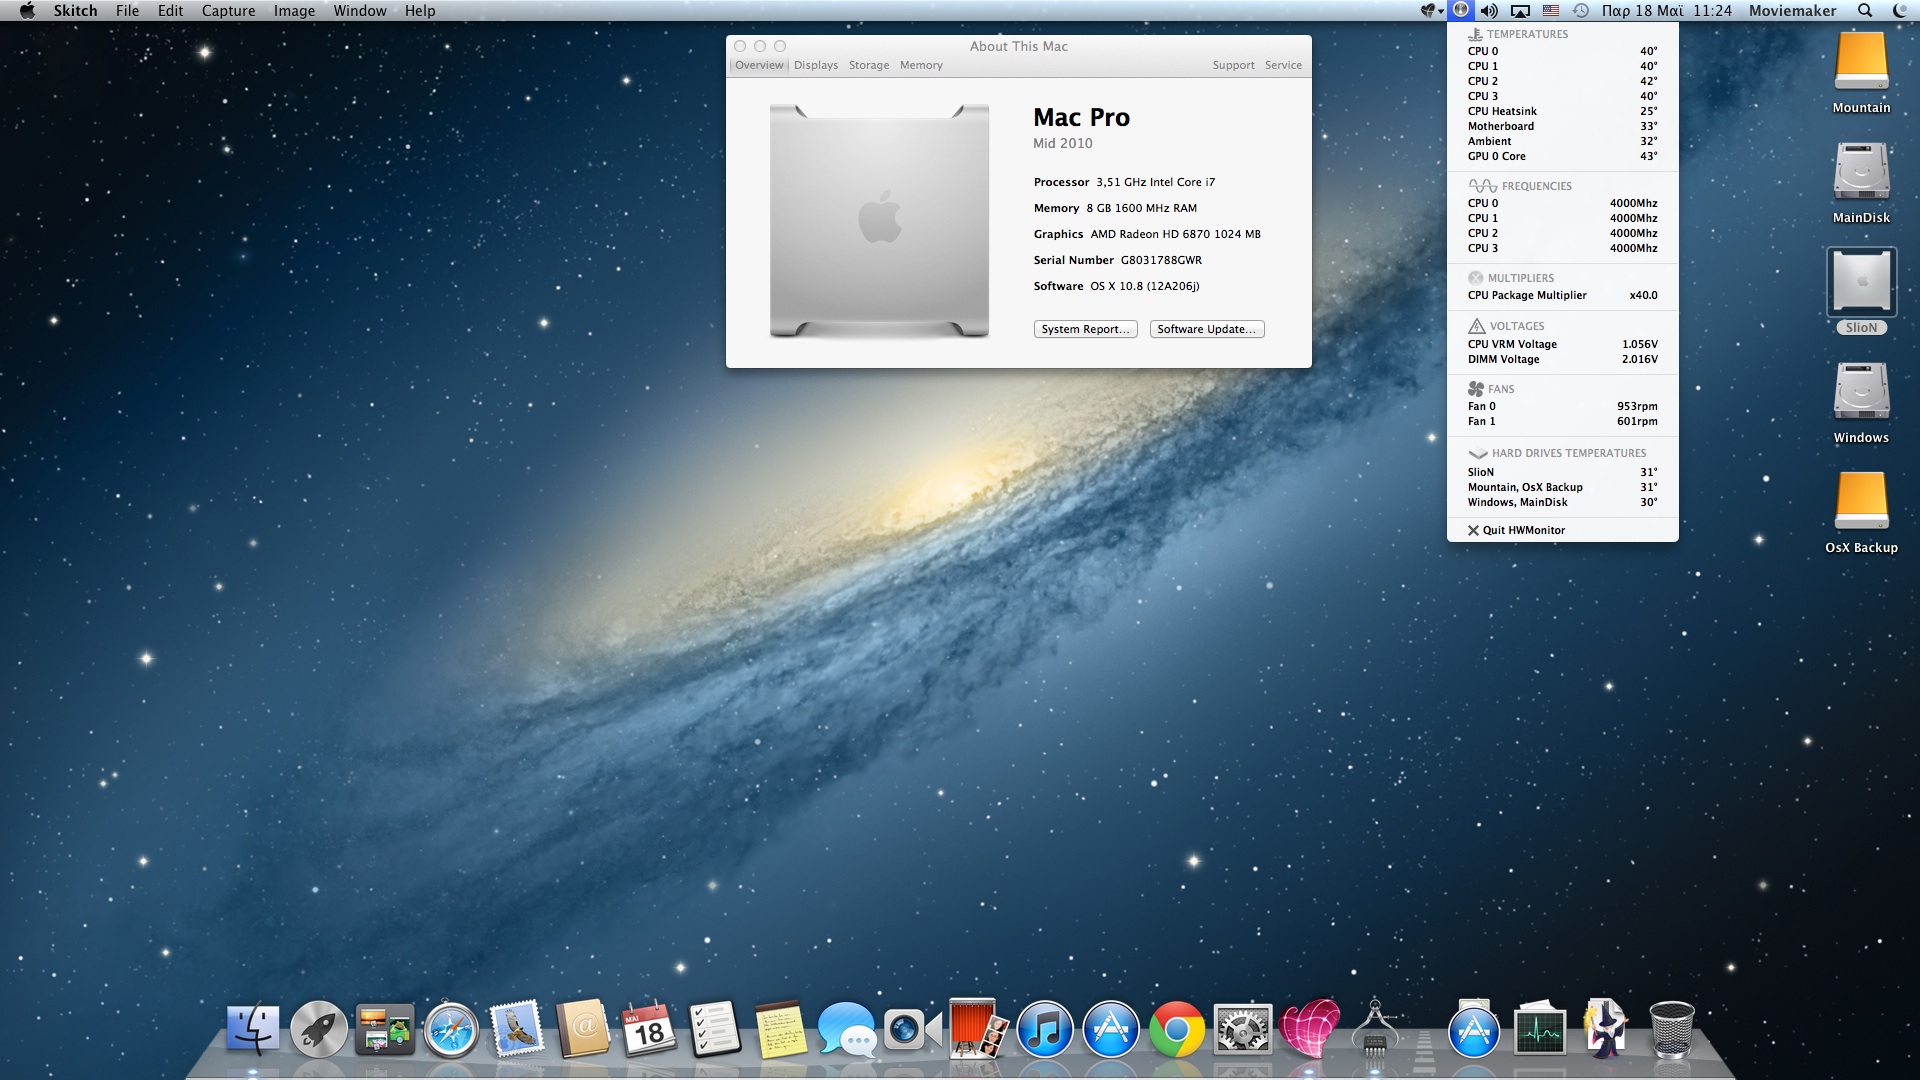Open Applications folder stack in Dock

(1474, 1029)
